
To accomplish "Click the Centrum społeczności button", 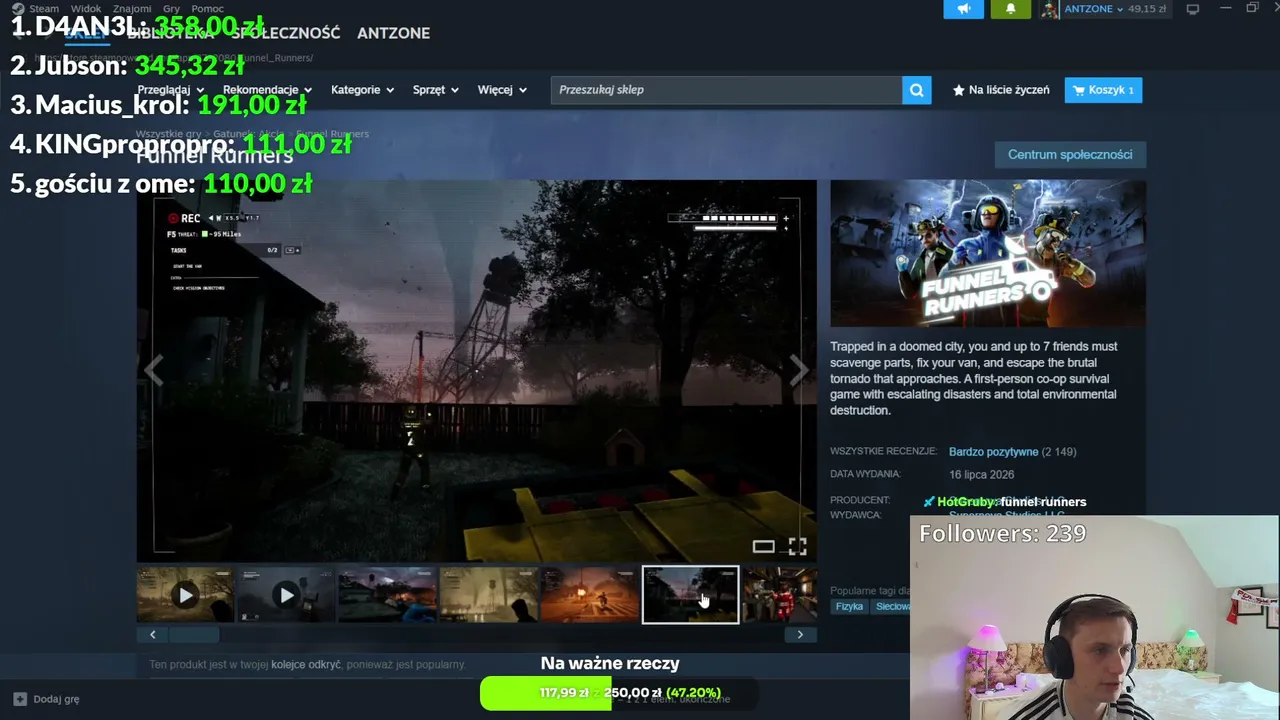I will 1070,155.
